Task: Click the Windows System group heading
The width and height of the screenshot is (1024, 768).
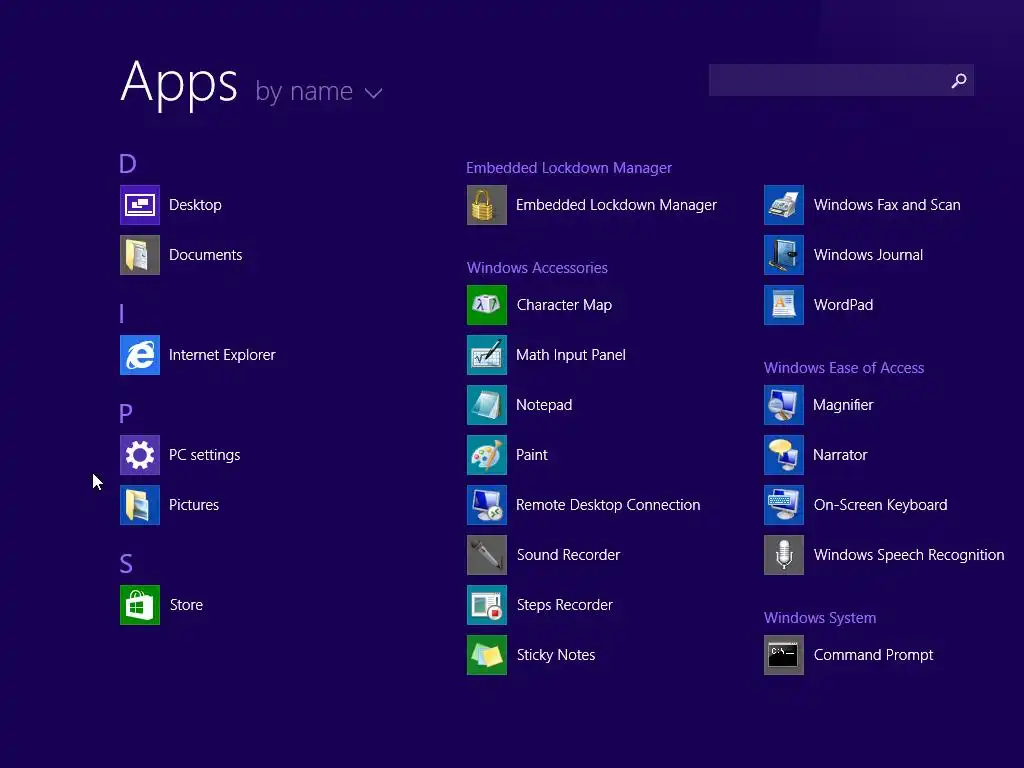Action: point(820,618)
